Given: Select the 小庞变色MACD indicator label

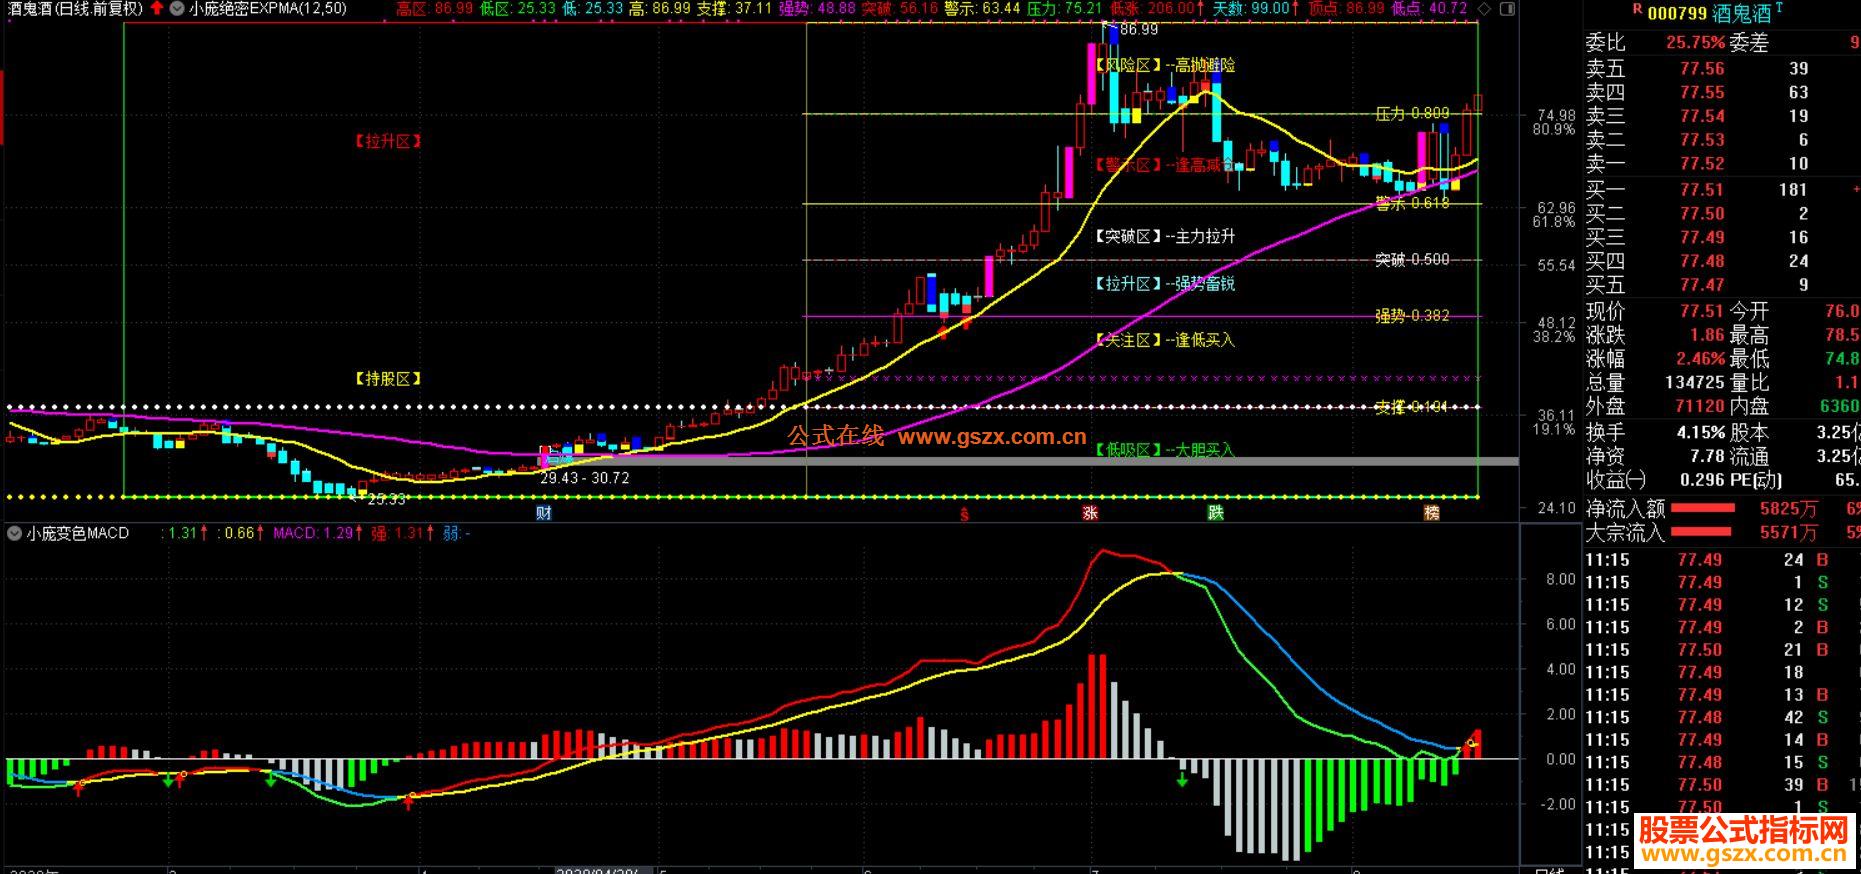Looking at the screenshot, I should click(x=78, y=533).
